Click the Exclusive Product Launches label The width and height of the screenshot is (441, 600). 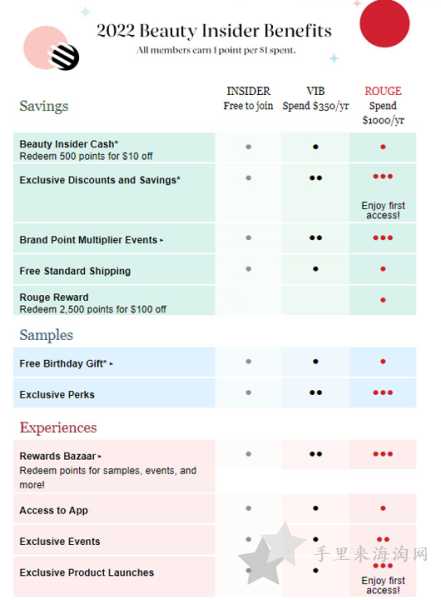[x=87, y=572]
